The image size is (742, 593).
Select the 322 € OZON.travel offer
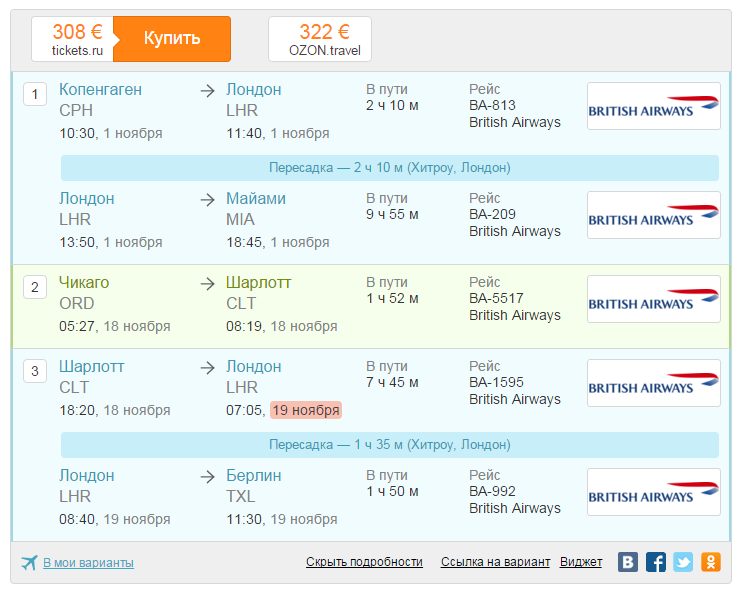[320, 39]
